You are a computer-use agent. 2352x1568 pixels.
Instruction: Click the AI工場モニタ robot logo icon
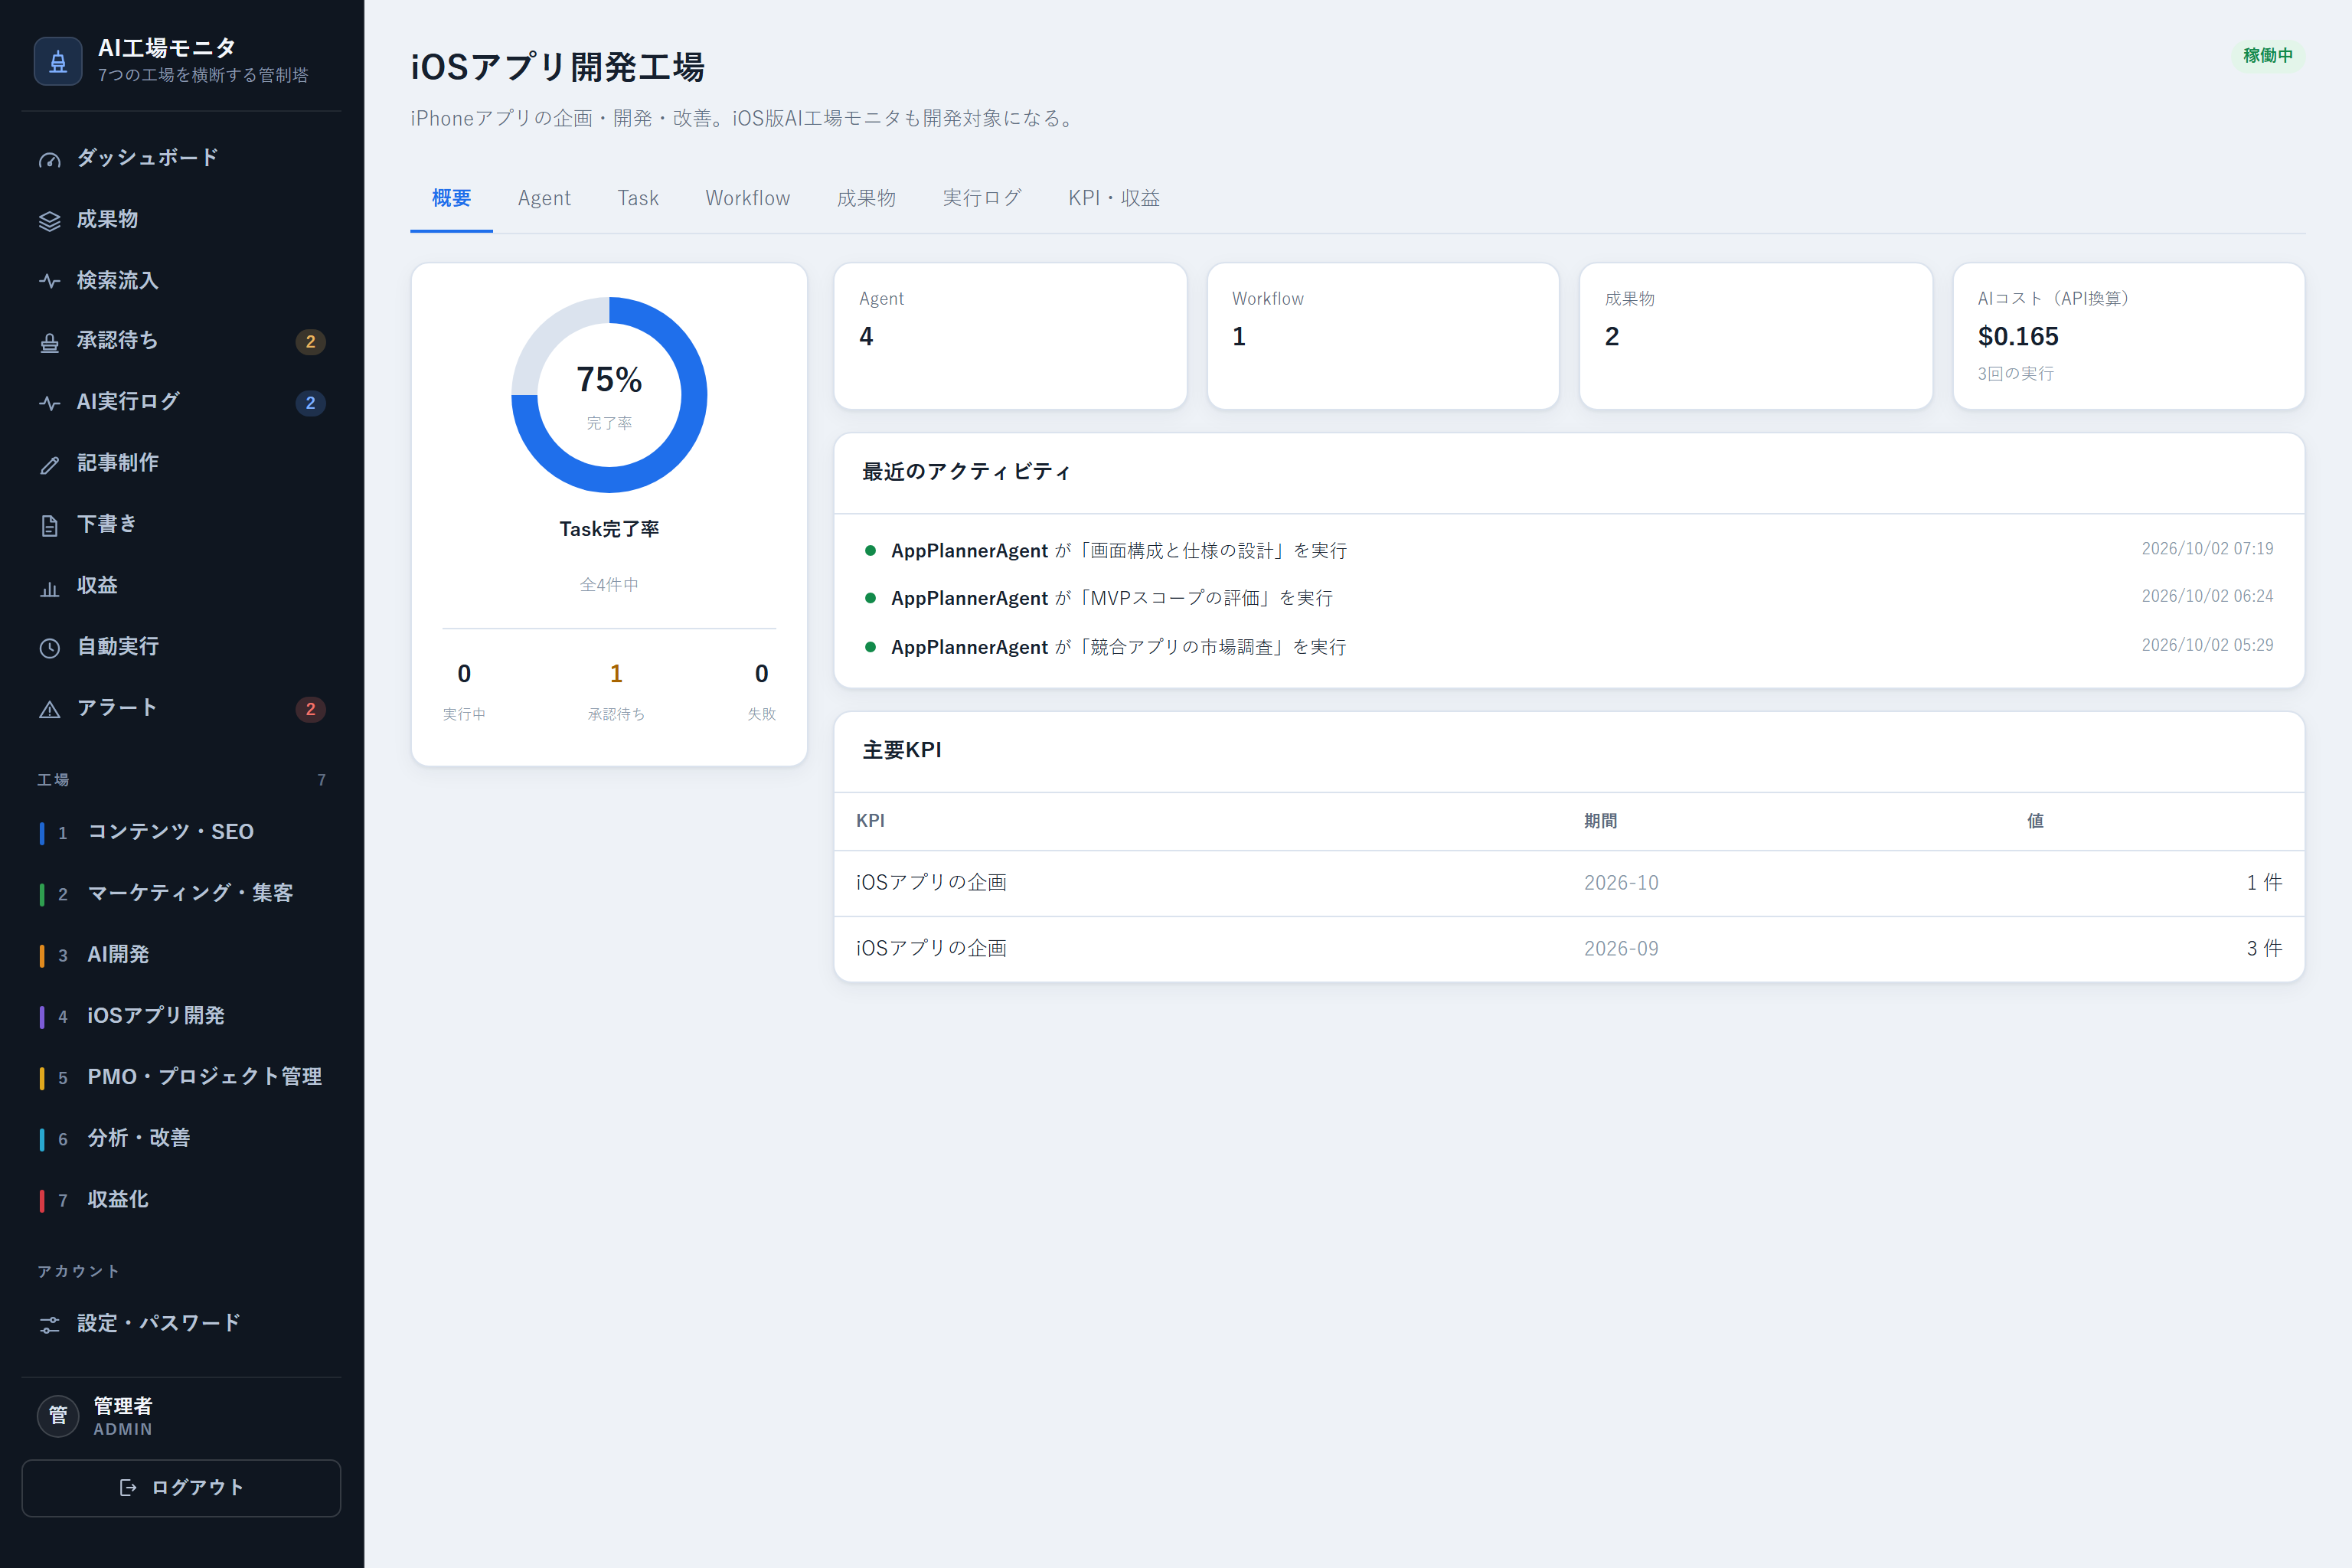pos(58,61)
